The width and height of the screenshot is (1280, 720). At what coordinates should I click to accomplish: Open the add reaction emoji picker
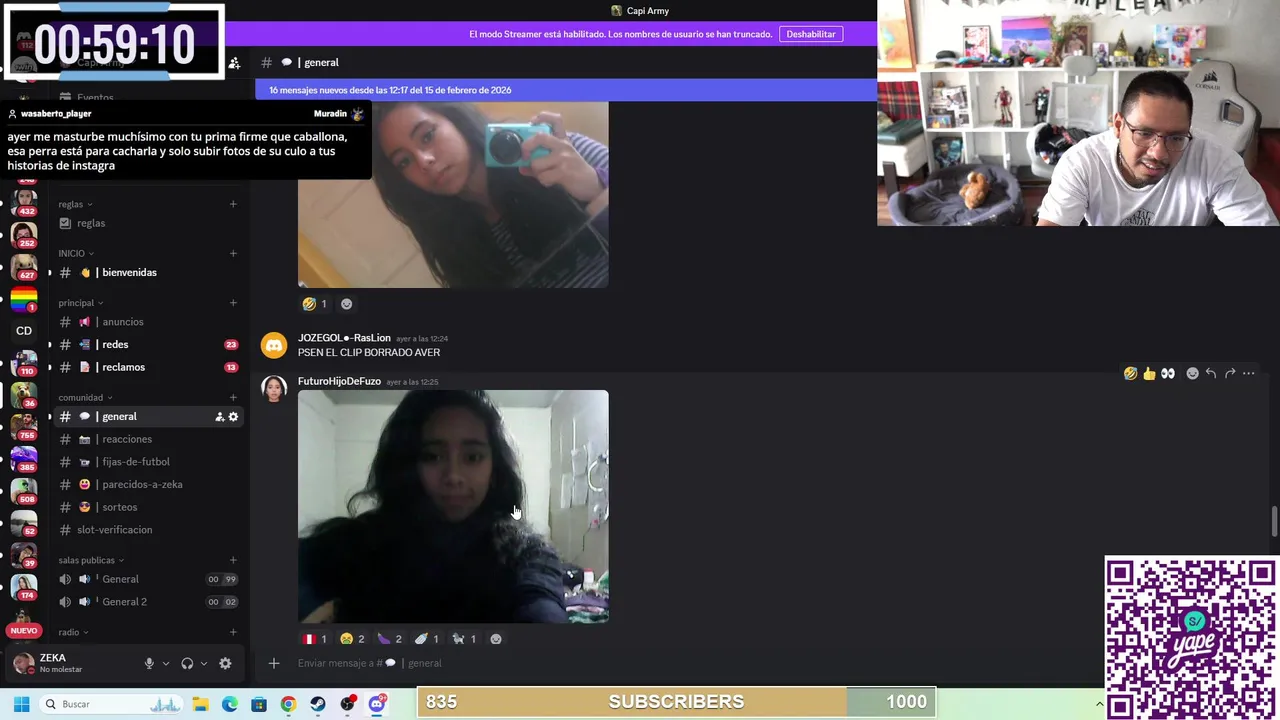[x=1192, y=373]
